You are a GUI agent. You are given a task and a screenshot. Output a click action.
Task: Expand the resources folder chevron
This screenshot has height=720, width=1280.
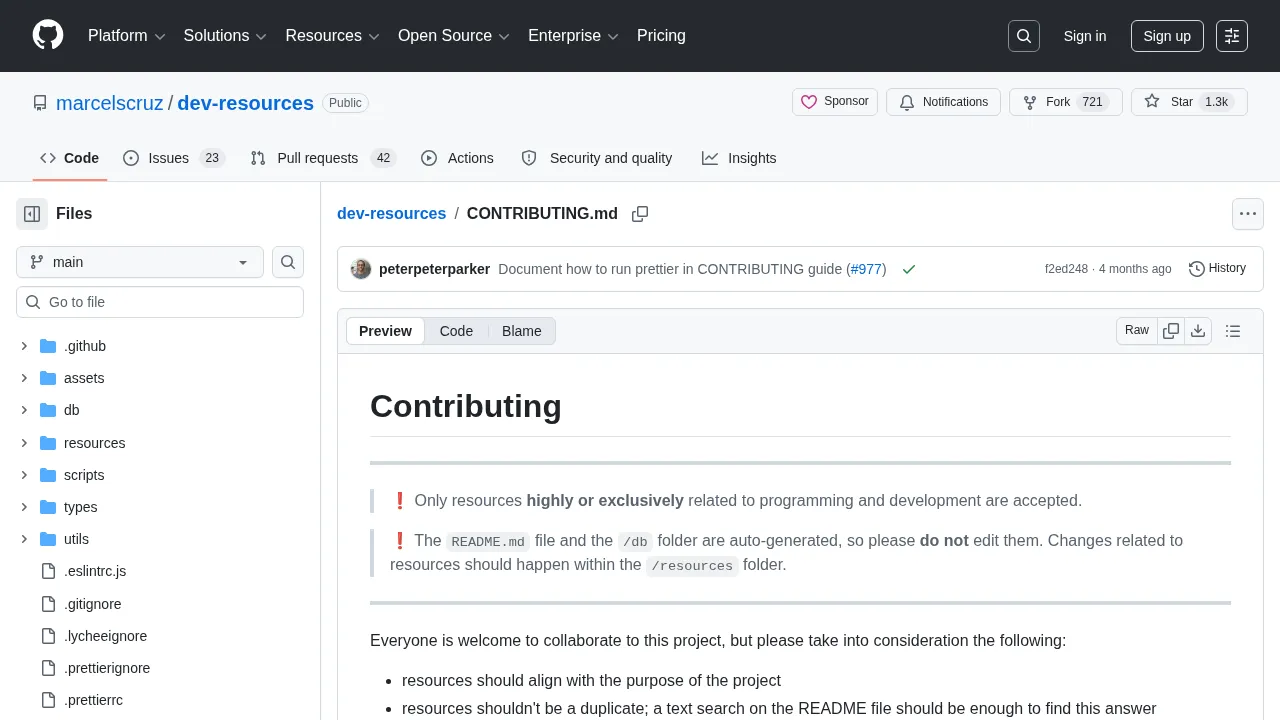(x=24, y=443)
